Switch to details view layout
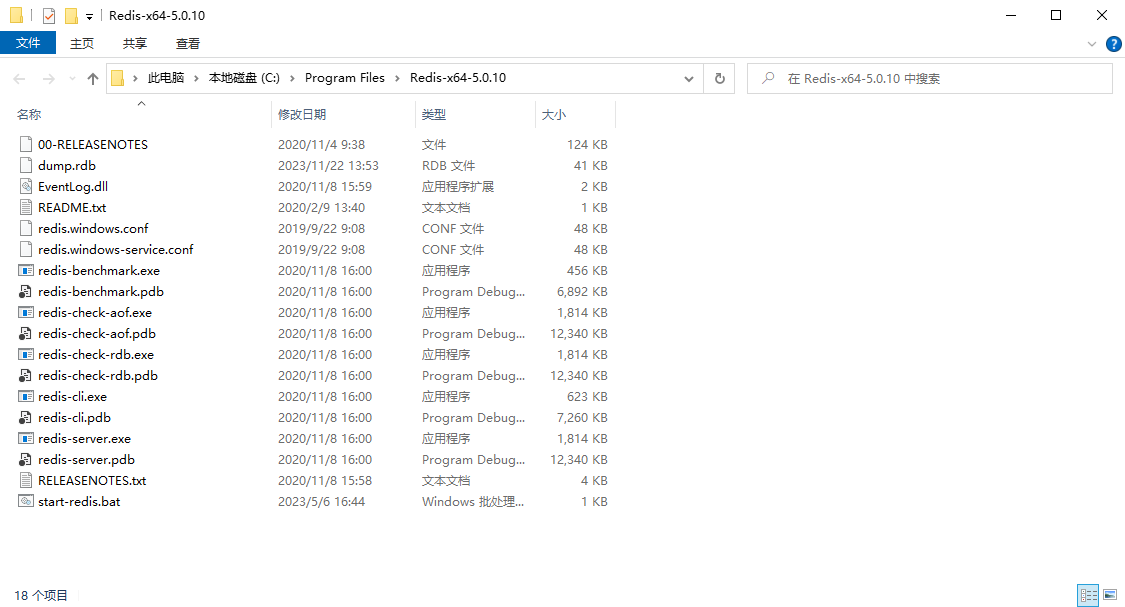 (x=1088, y=595)
